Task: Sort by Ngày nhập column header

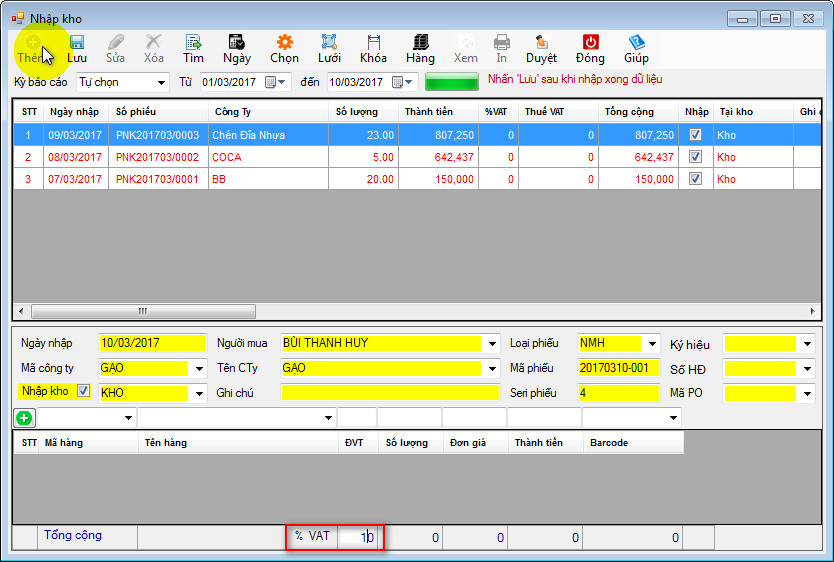Action: 74,112
